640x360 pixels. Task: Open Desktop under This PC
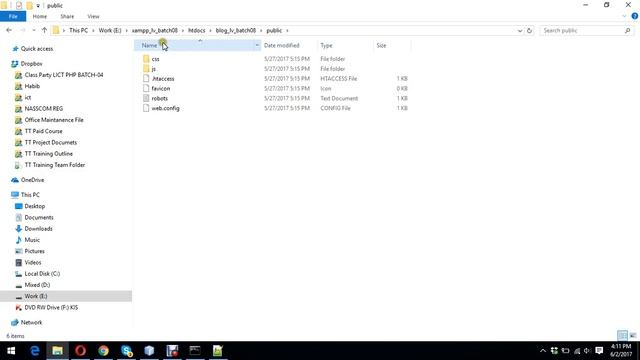tap(35, 206)
